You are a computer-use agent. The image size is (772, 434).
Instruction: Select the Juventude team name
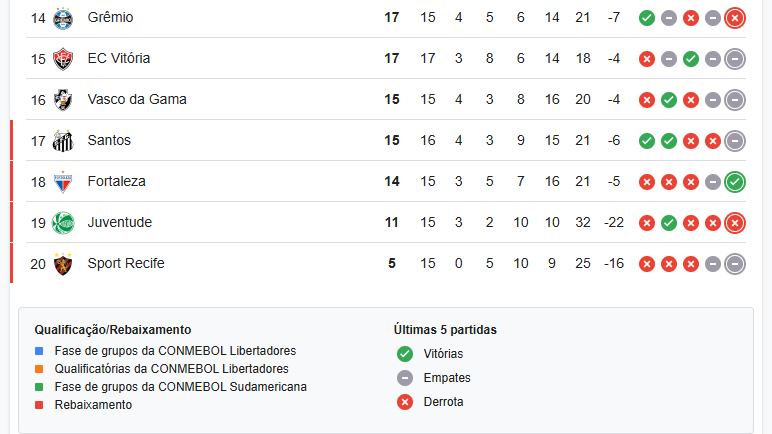click(x=120, y=223)
